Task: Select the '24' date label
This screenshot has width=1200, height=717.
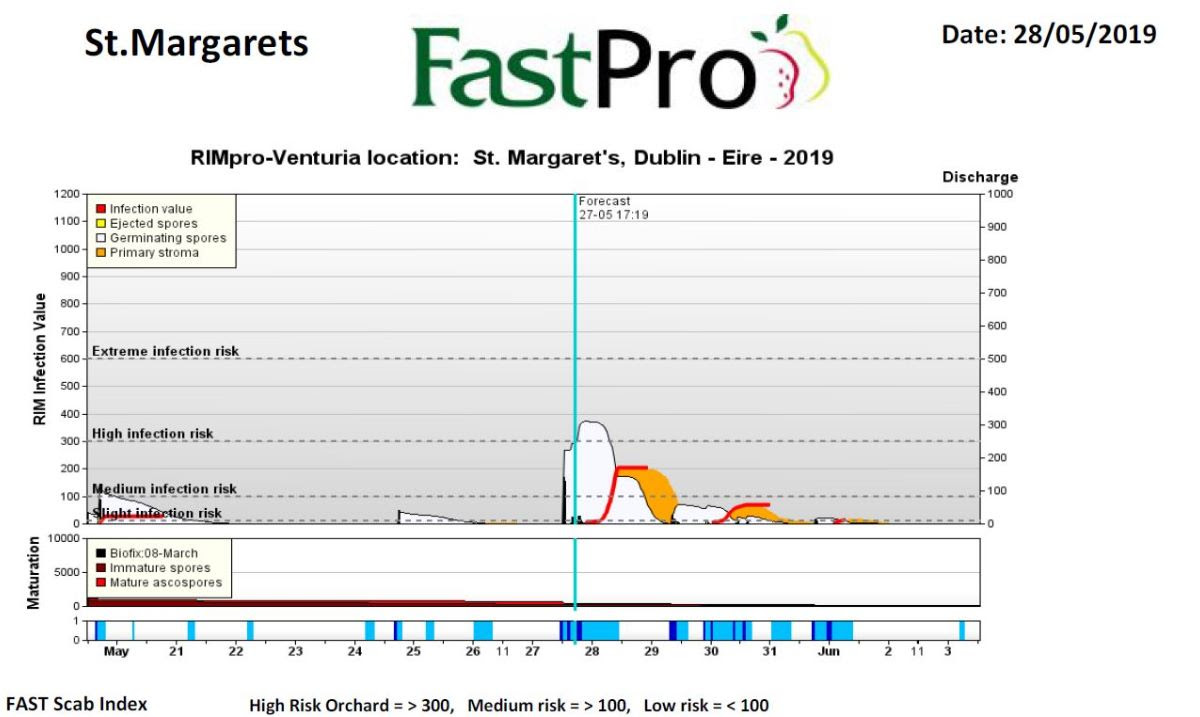Action: pyautogui.click(x=355, y=652)
